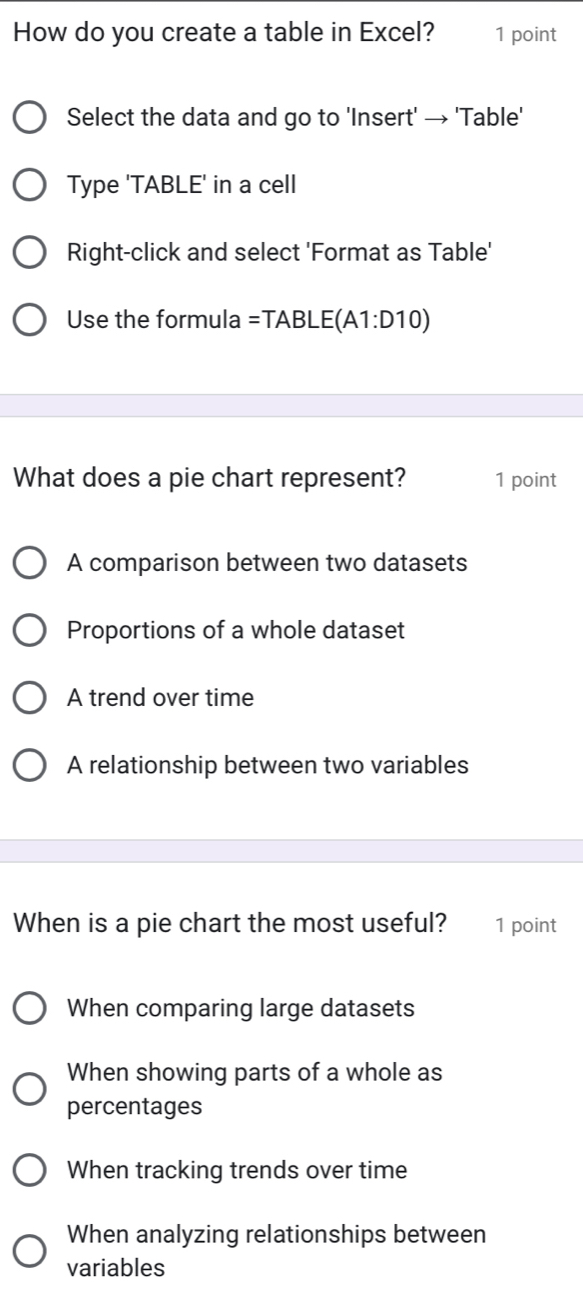Select 'Right-click and select Format as Table'
Screen dimensions: 583x1309
(x=29, y=252)
